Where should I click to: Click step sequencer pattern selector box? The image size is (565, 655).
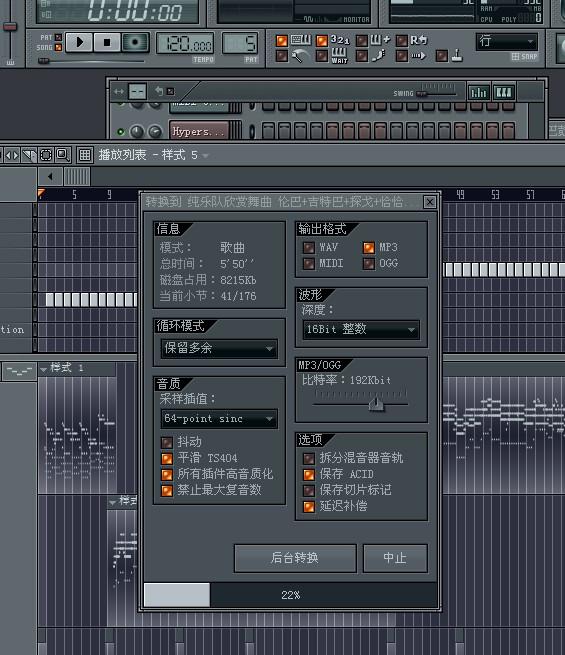click(x=137, y=91)
